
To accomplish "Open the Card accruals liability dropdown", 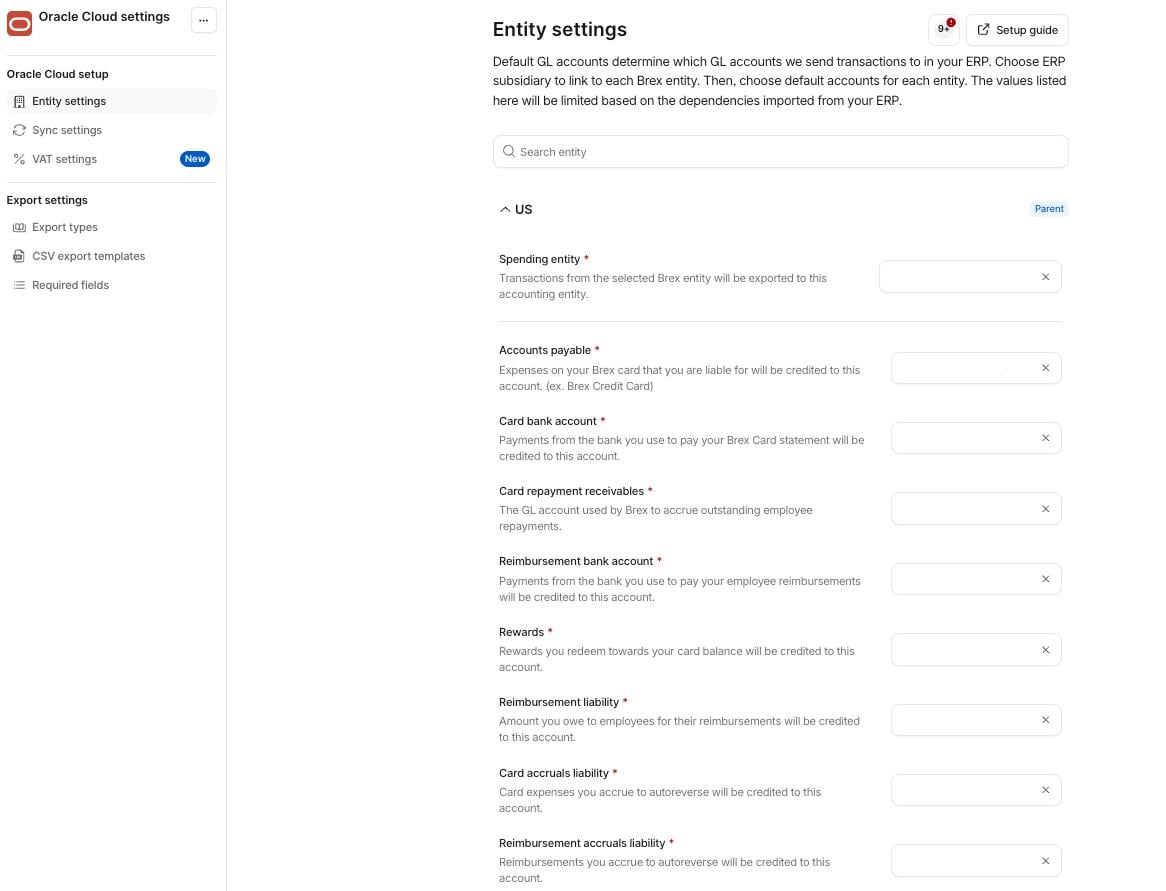I will 976,790.
